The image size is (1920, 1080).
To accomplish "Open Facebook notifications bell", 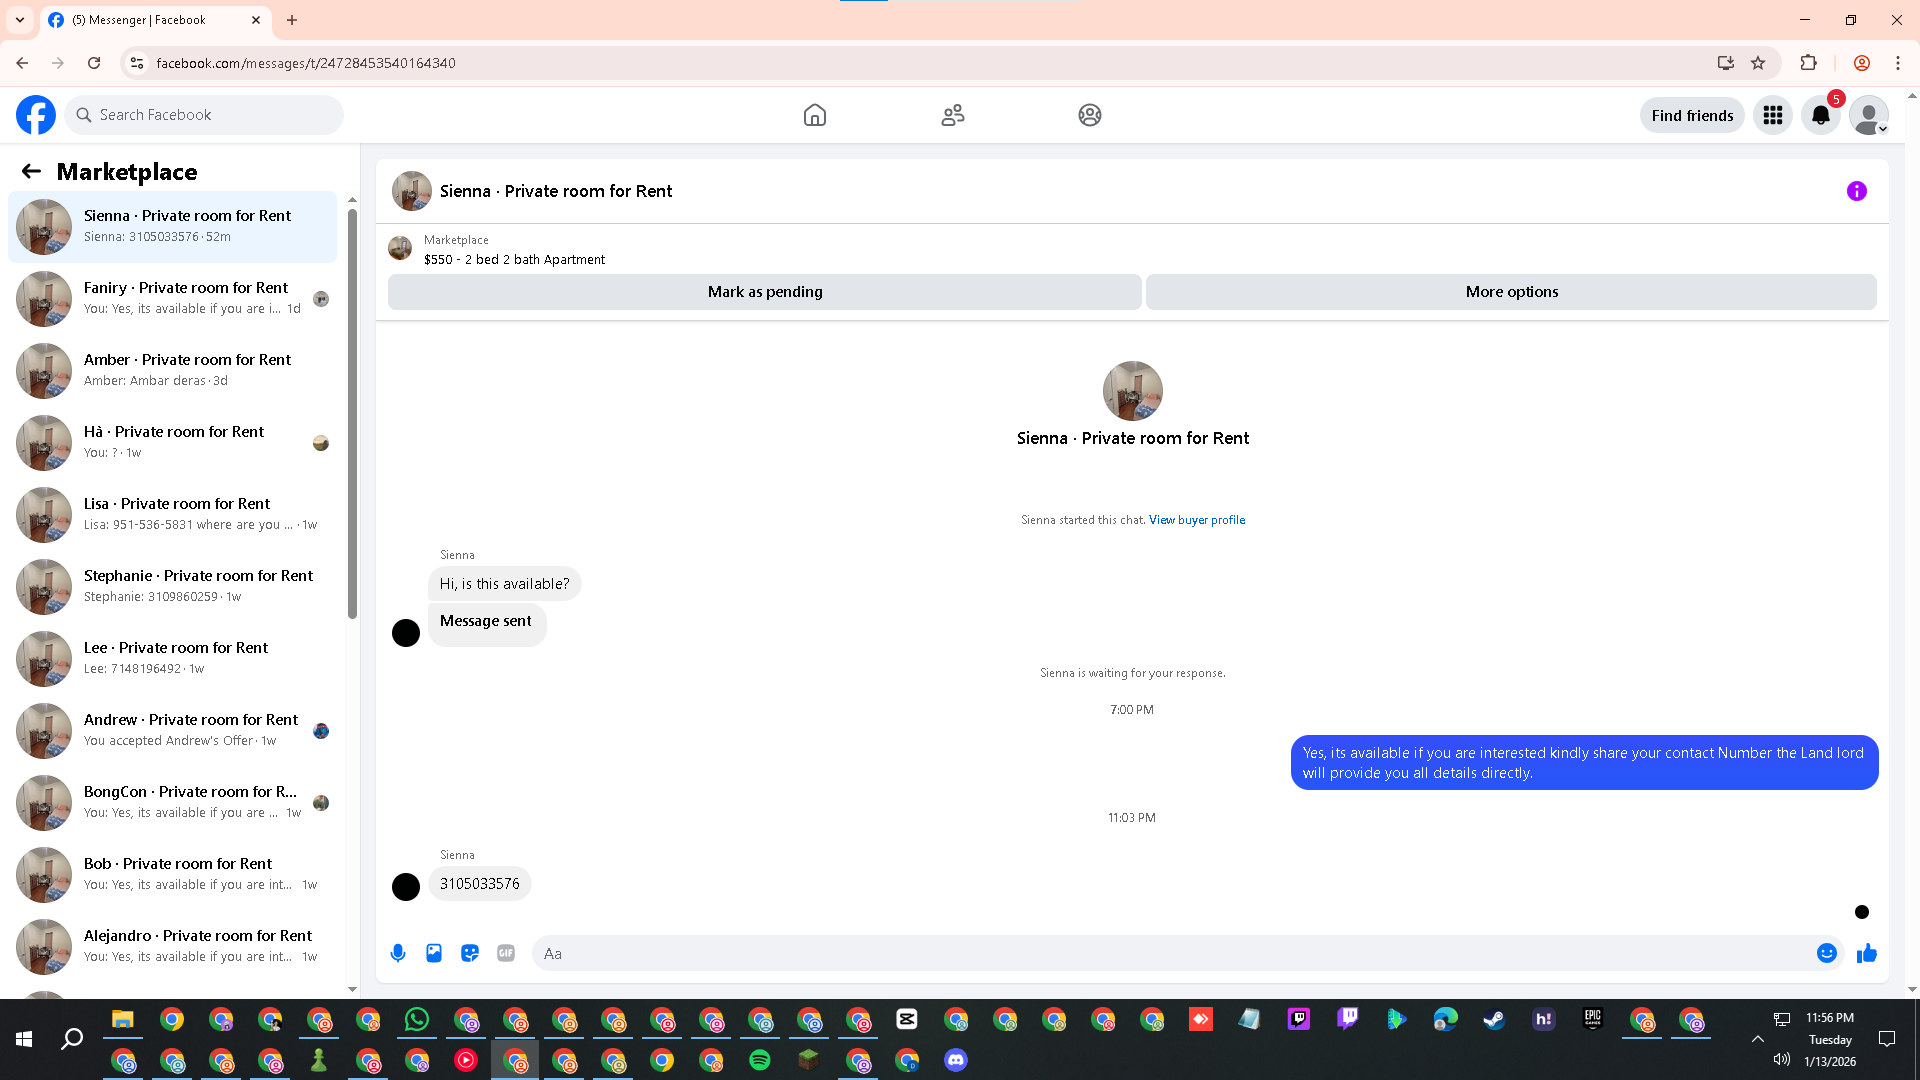I will point(1820,115).
